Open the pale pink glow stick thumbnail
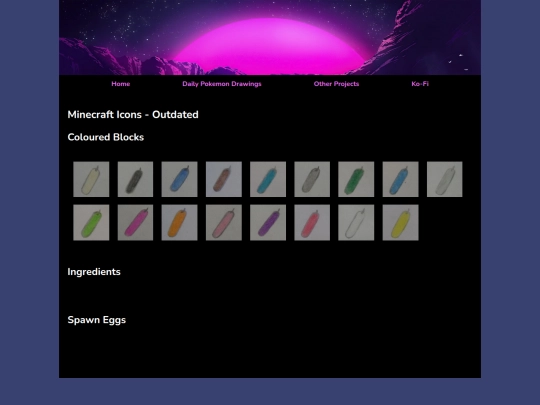The height and width of the screenshot is (405, 540). pos(224,222)
